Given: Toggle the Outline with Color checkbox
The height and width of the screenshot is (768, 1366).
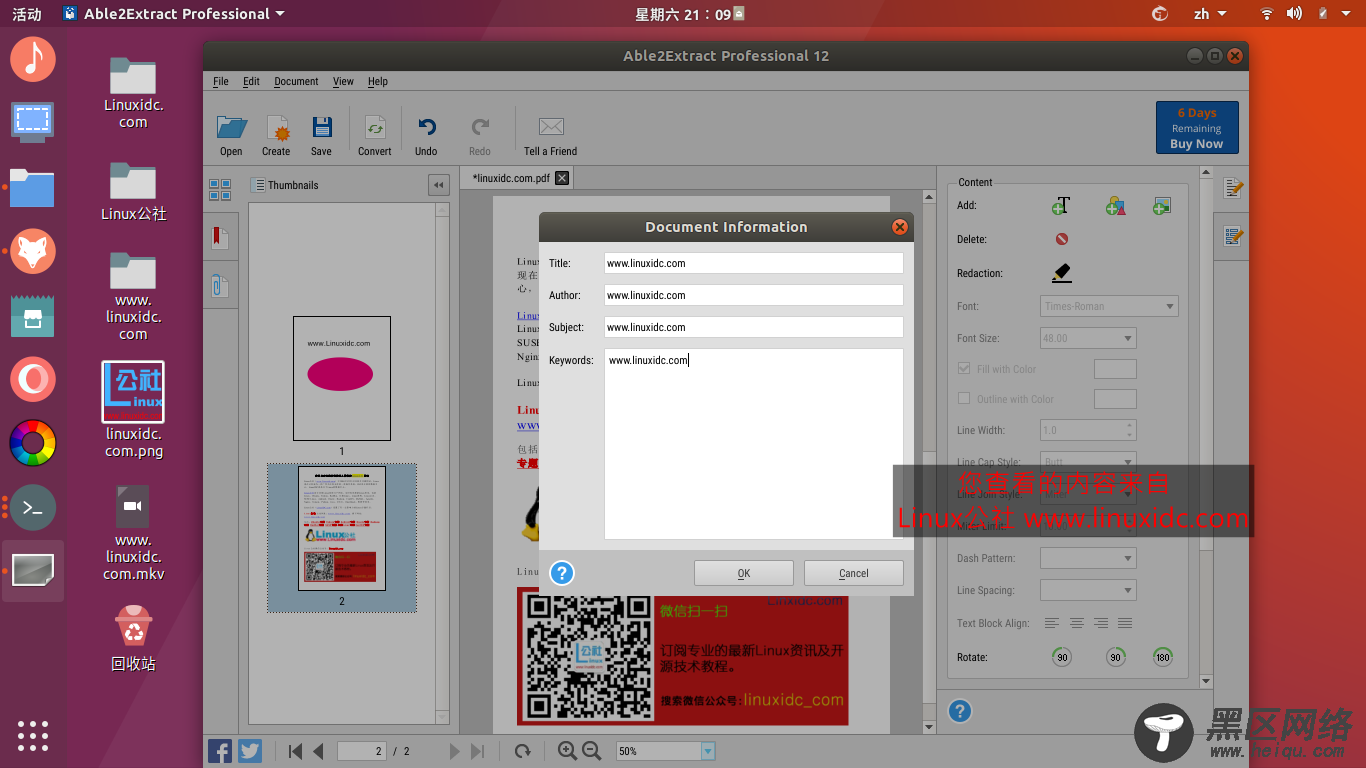Looking at the screenshot, I should click(964, 398).
